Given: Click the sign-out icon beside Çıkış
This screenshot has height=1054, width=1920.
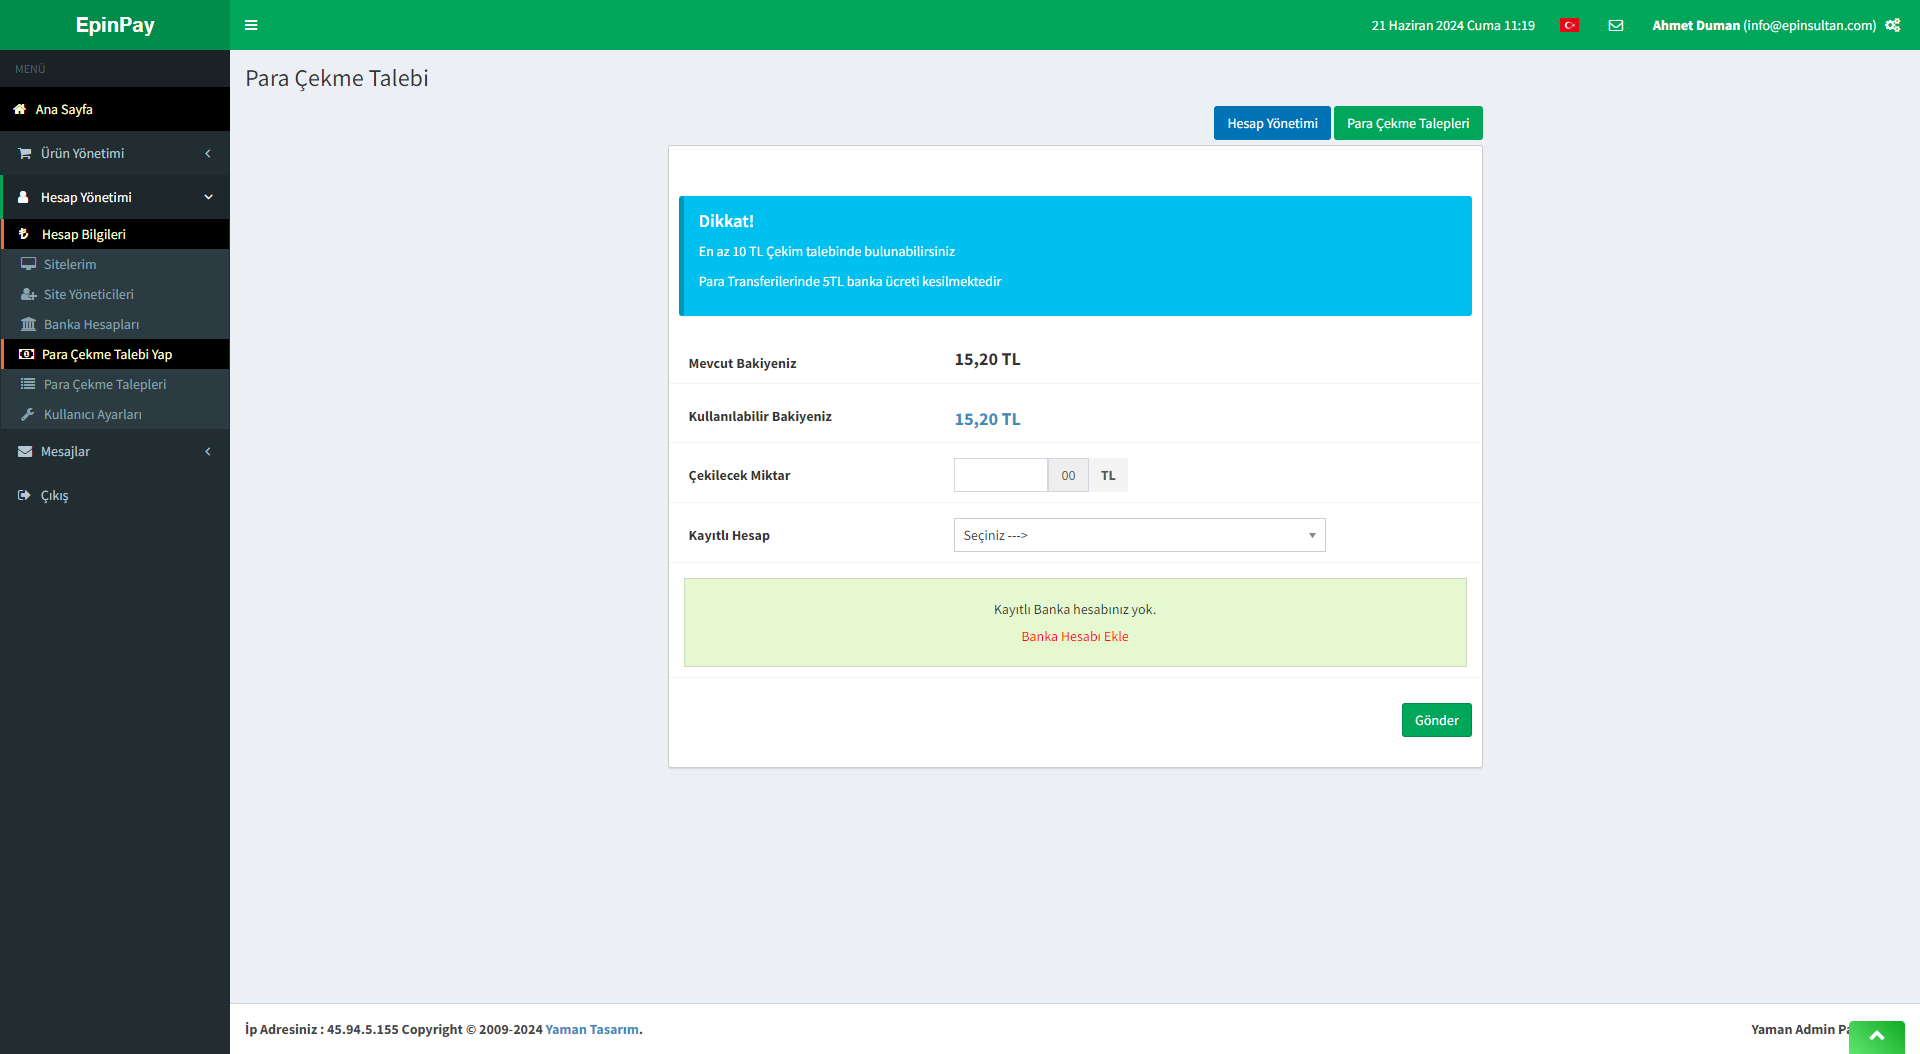Looking at the screenshot, I should [x=24, y=495].
